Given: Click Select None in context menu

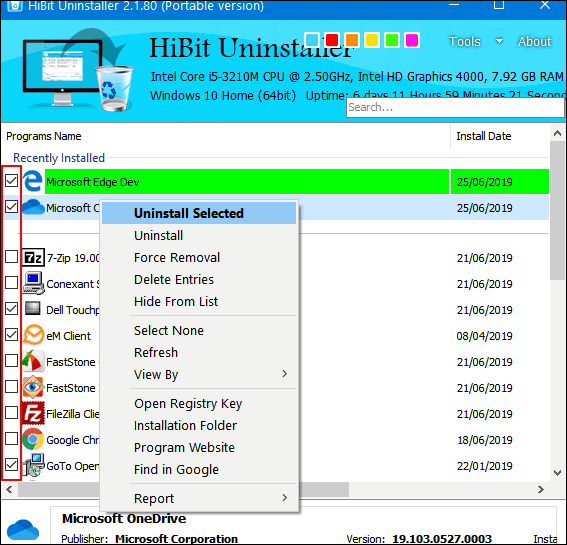Looking at the screenshot, I should click(199, 331).
